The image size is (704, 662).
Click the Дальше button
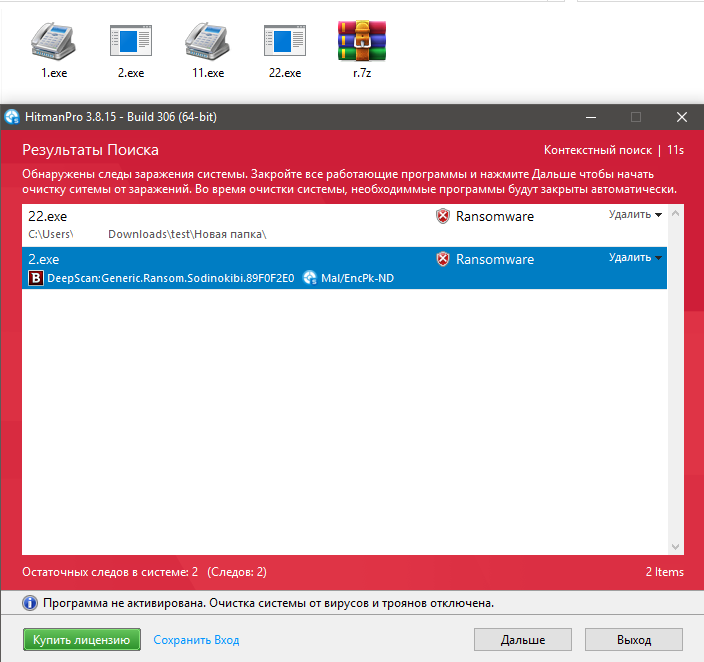[523, 640]
